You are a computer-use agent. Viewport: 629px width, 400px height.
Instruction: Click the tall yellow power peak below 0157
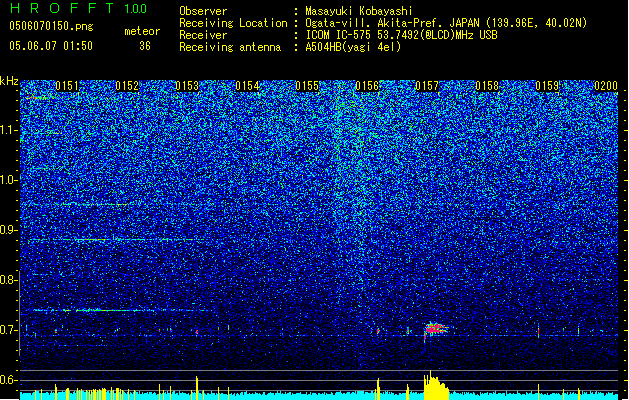point(436,385)
